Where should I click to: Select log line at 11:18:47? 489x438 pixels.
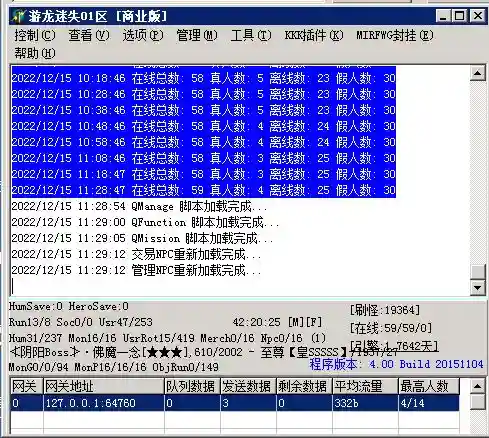tap(203, 174)
